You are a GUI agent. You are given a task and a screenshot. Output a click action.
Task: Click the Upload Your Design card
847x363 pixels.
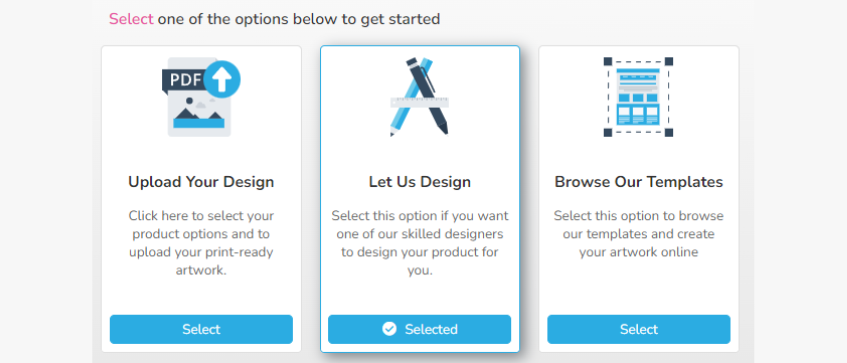click(x=201, y=199)
